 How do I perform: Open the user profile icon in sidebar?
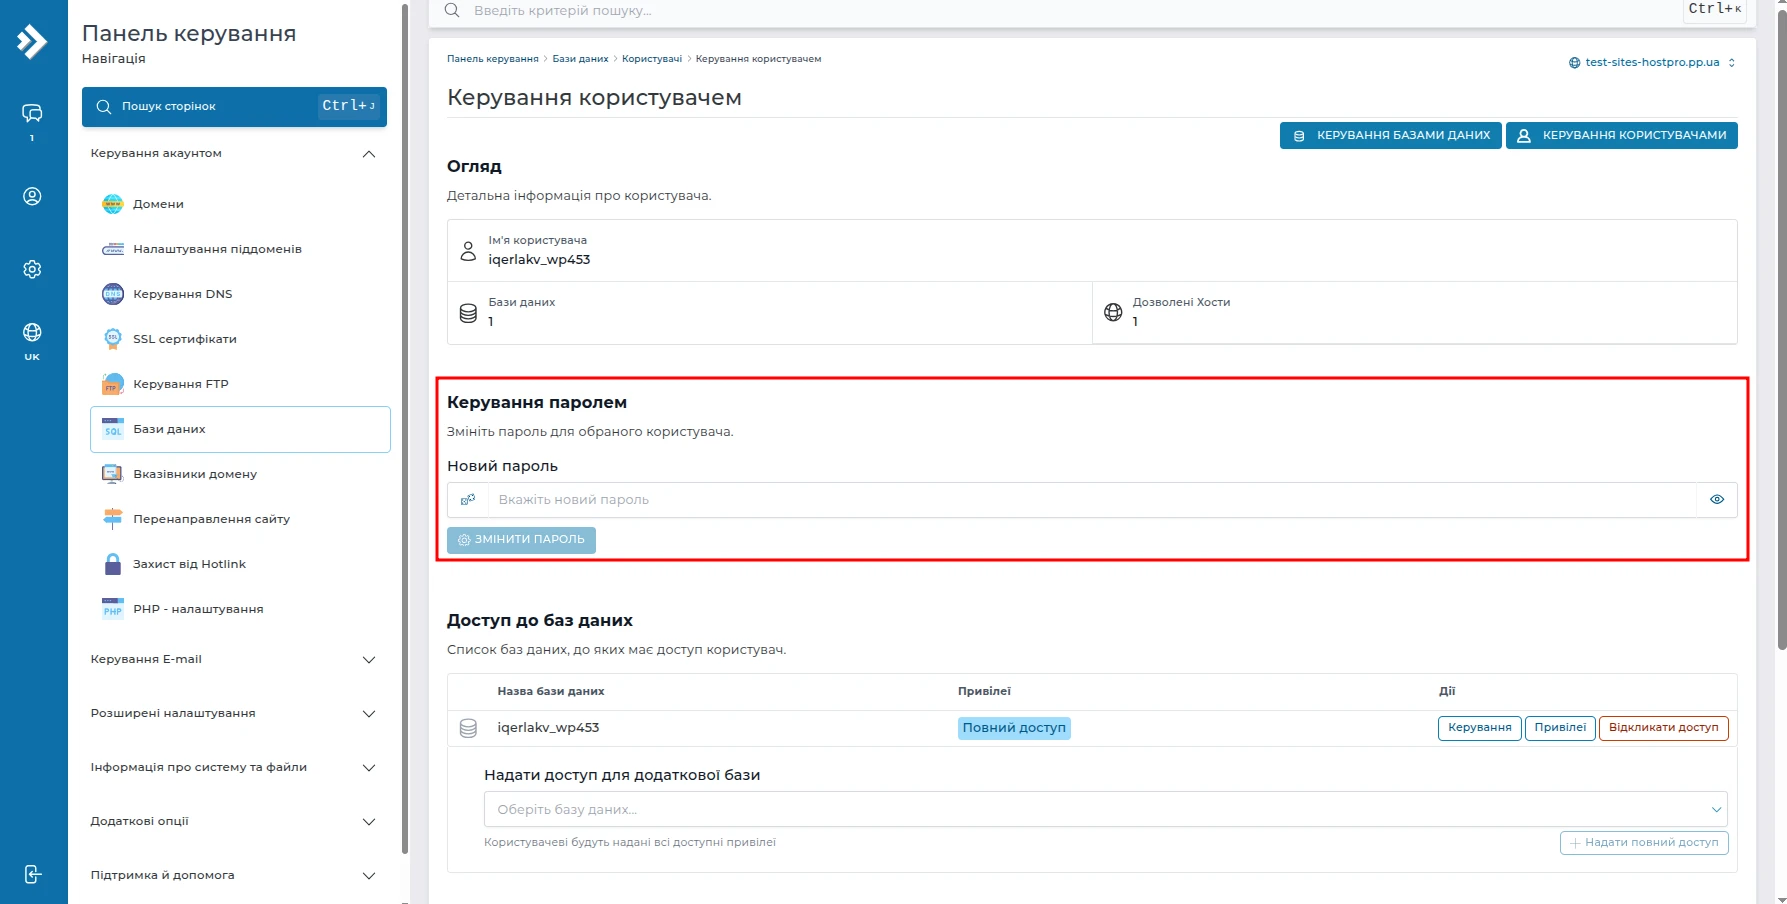pos(32,196)
